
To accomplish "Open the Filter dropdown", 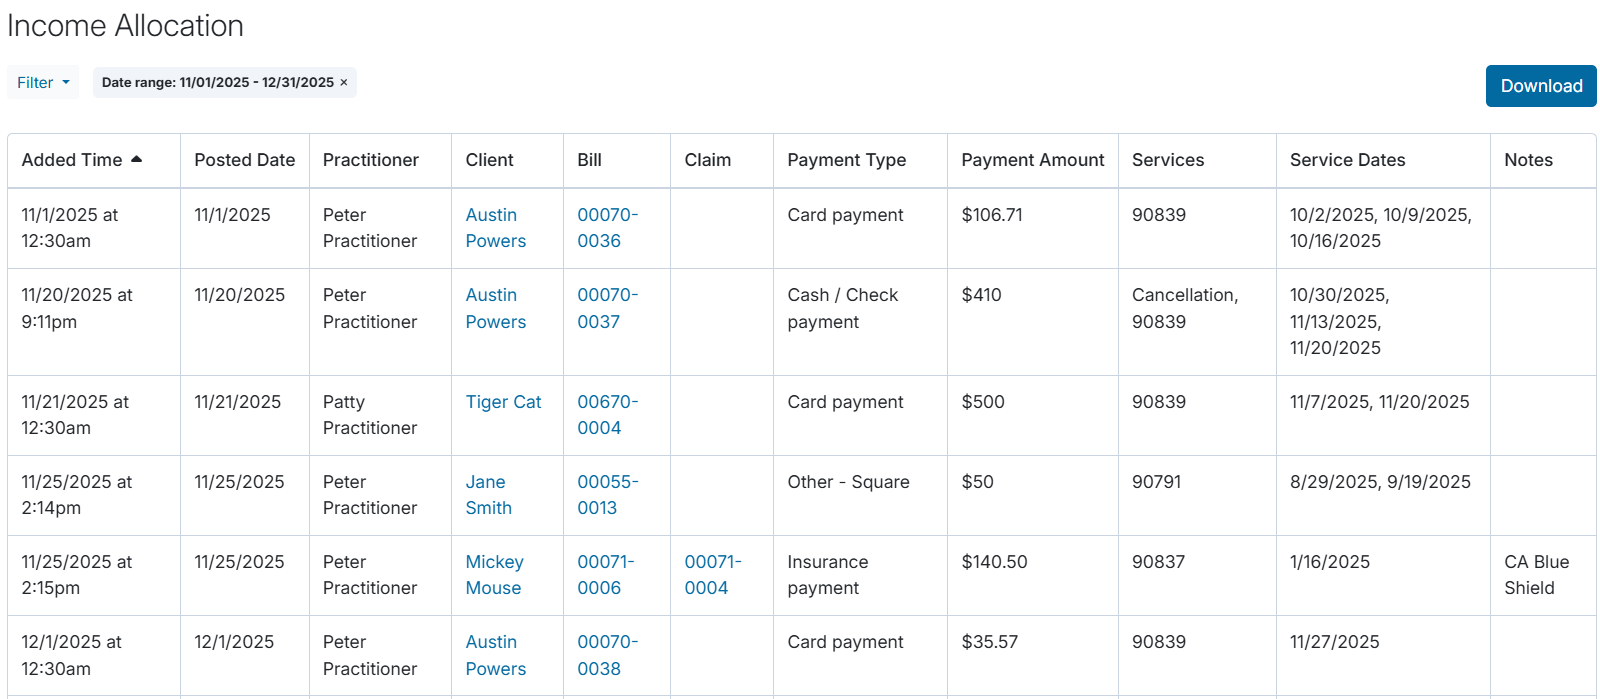I will point(43,82).
